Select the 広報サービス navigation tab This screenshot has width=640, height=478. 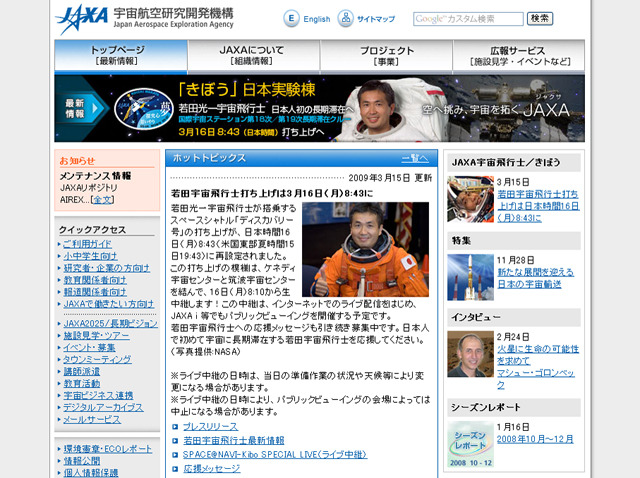[519, 55]
